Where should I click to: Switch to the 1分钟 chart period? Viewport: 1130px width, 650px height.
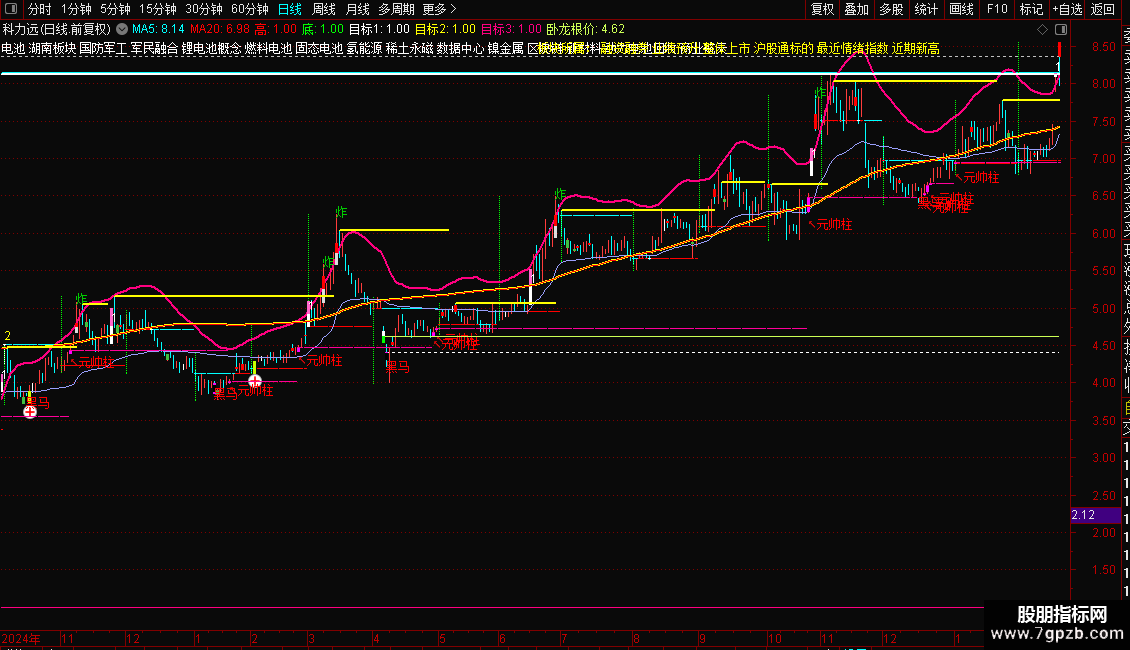click(x=76, y=9)
